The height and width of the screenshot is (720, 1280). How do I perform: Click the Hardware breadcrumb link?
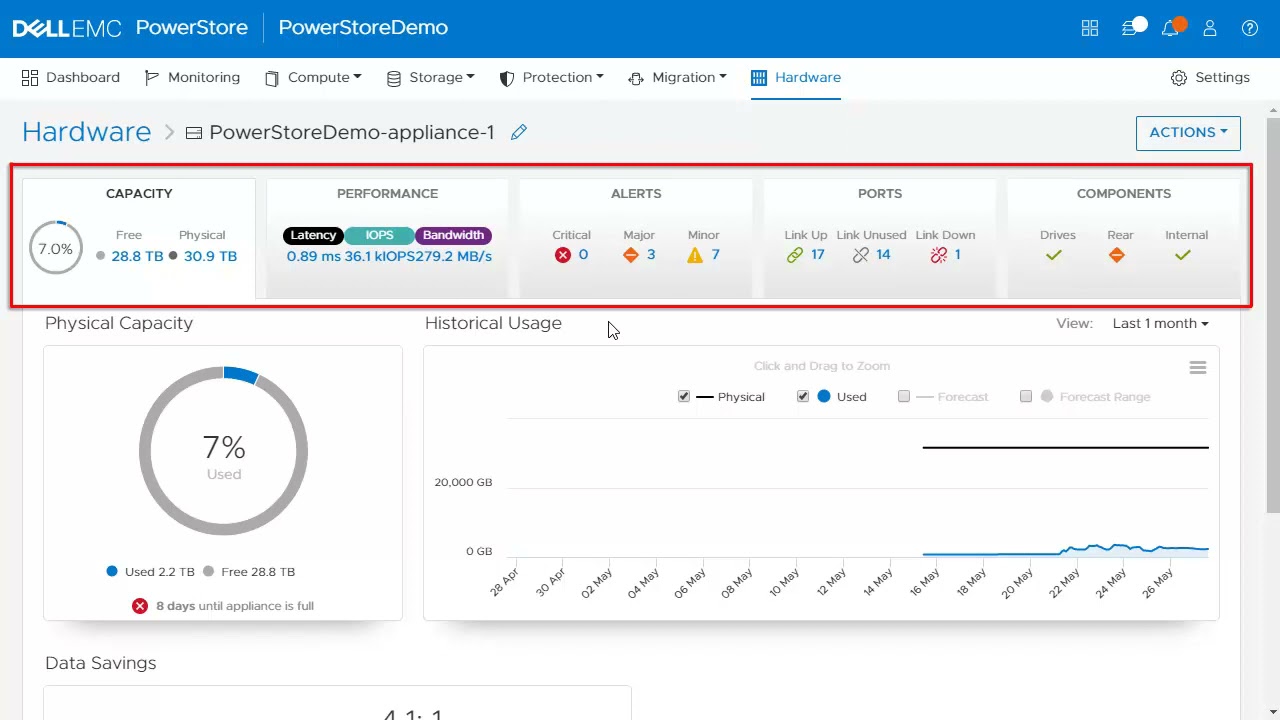[x=86, y=132]
